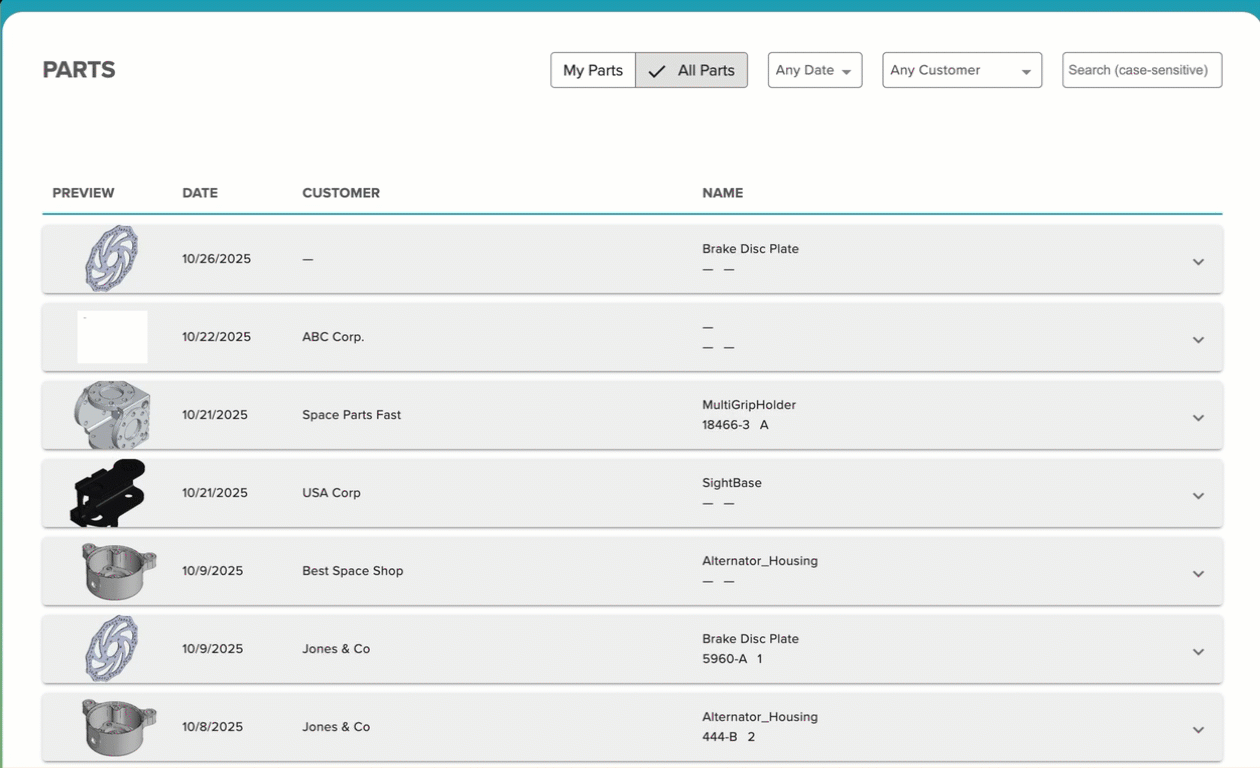Expand the MultiGripHolder row details
The image size is (1260, 768).
coord(1198,418)
